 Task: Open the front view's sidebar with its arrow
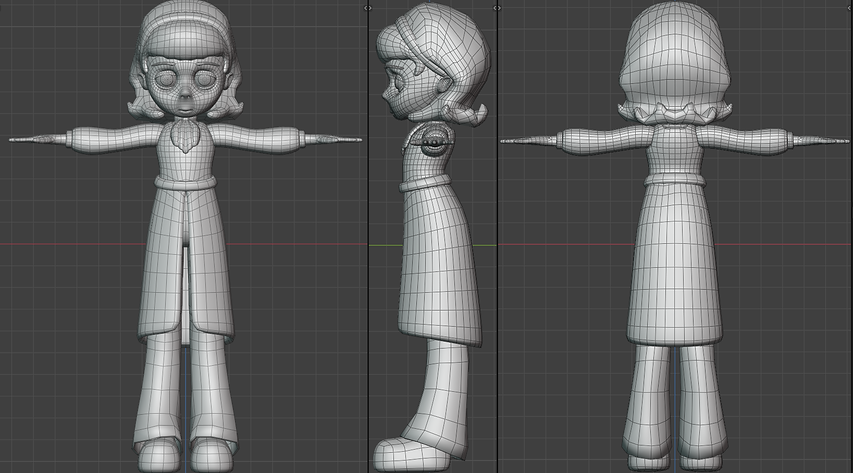(x=365, y=8)
